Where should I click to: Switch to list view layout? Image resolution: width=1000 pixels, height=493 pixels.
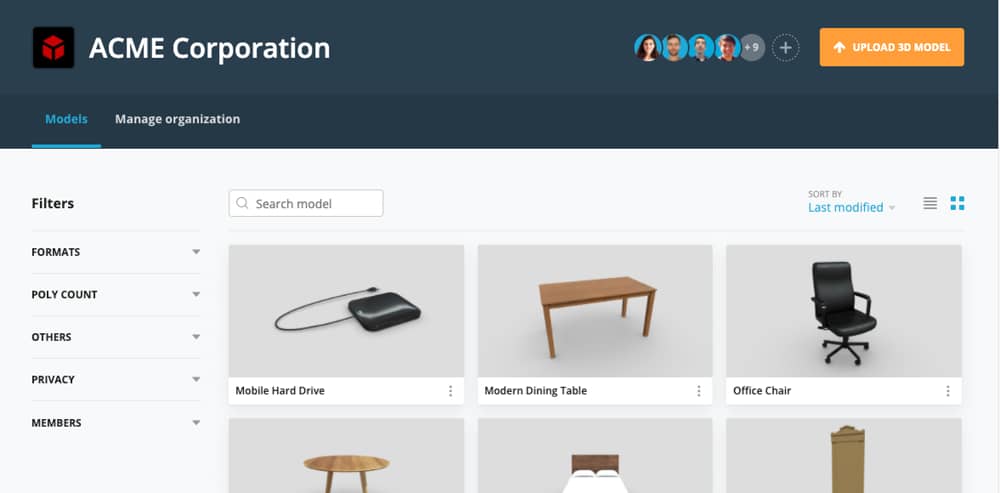click(930, 203)
